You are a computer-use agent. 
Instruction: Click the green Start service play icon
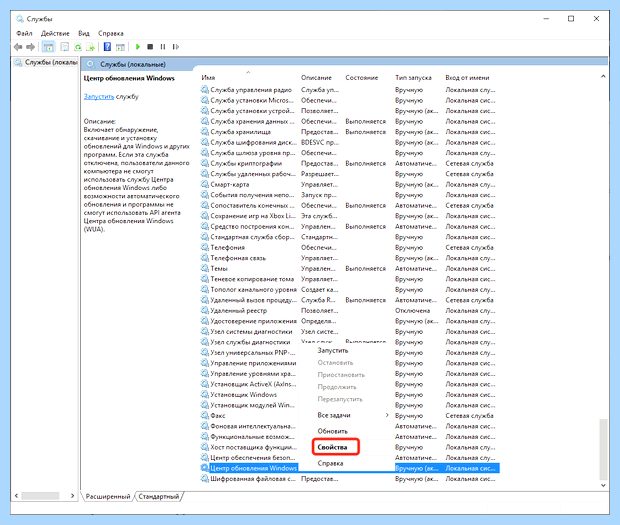(138, 47)
